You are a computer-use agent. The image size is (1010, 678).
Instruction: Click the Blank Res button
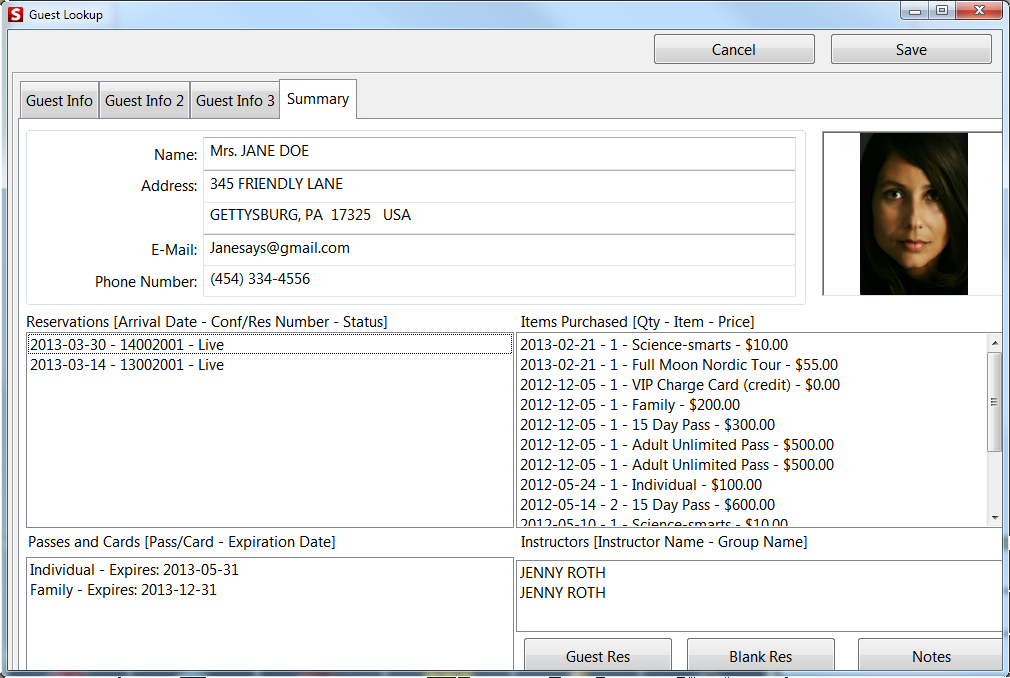[760, 656]
